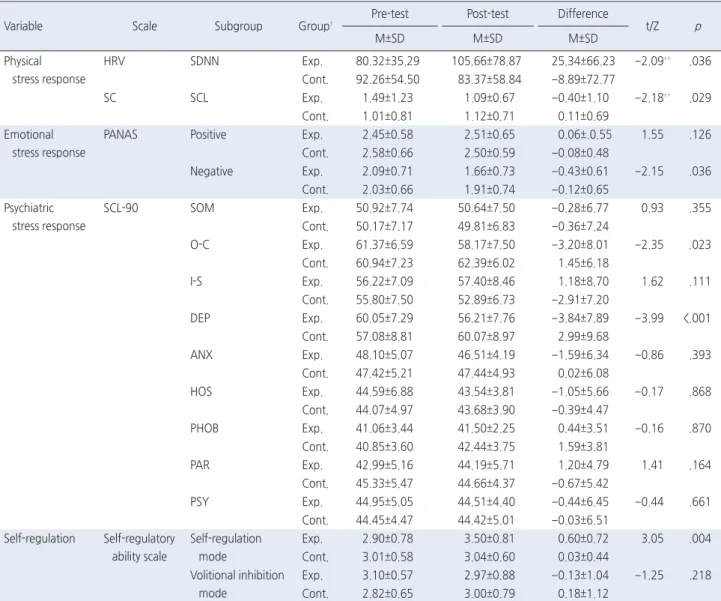Click the p value .355
This screenshot has height=601, width=721.
point(700,208)
